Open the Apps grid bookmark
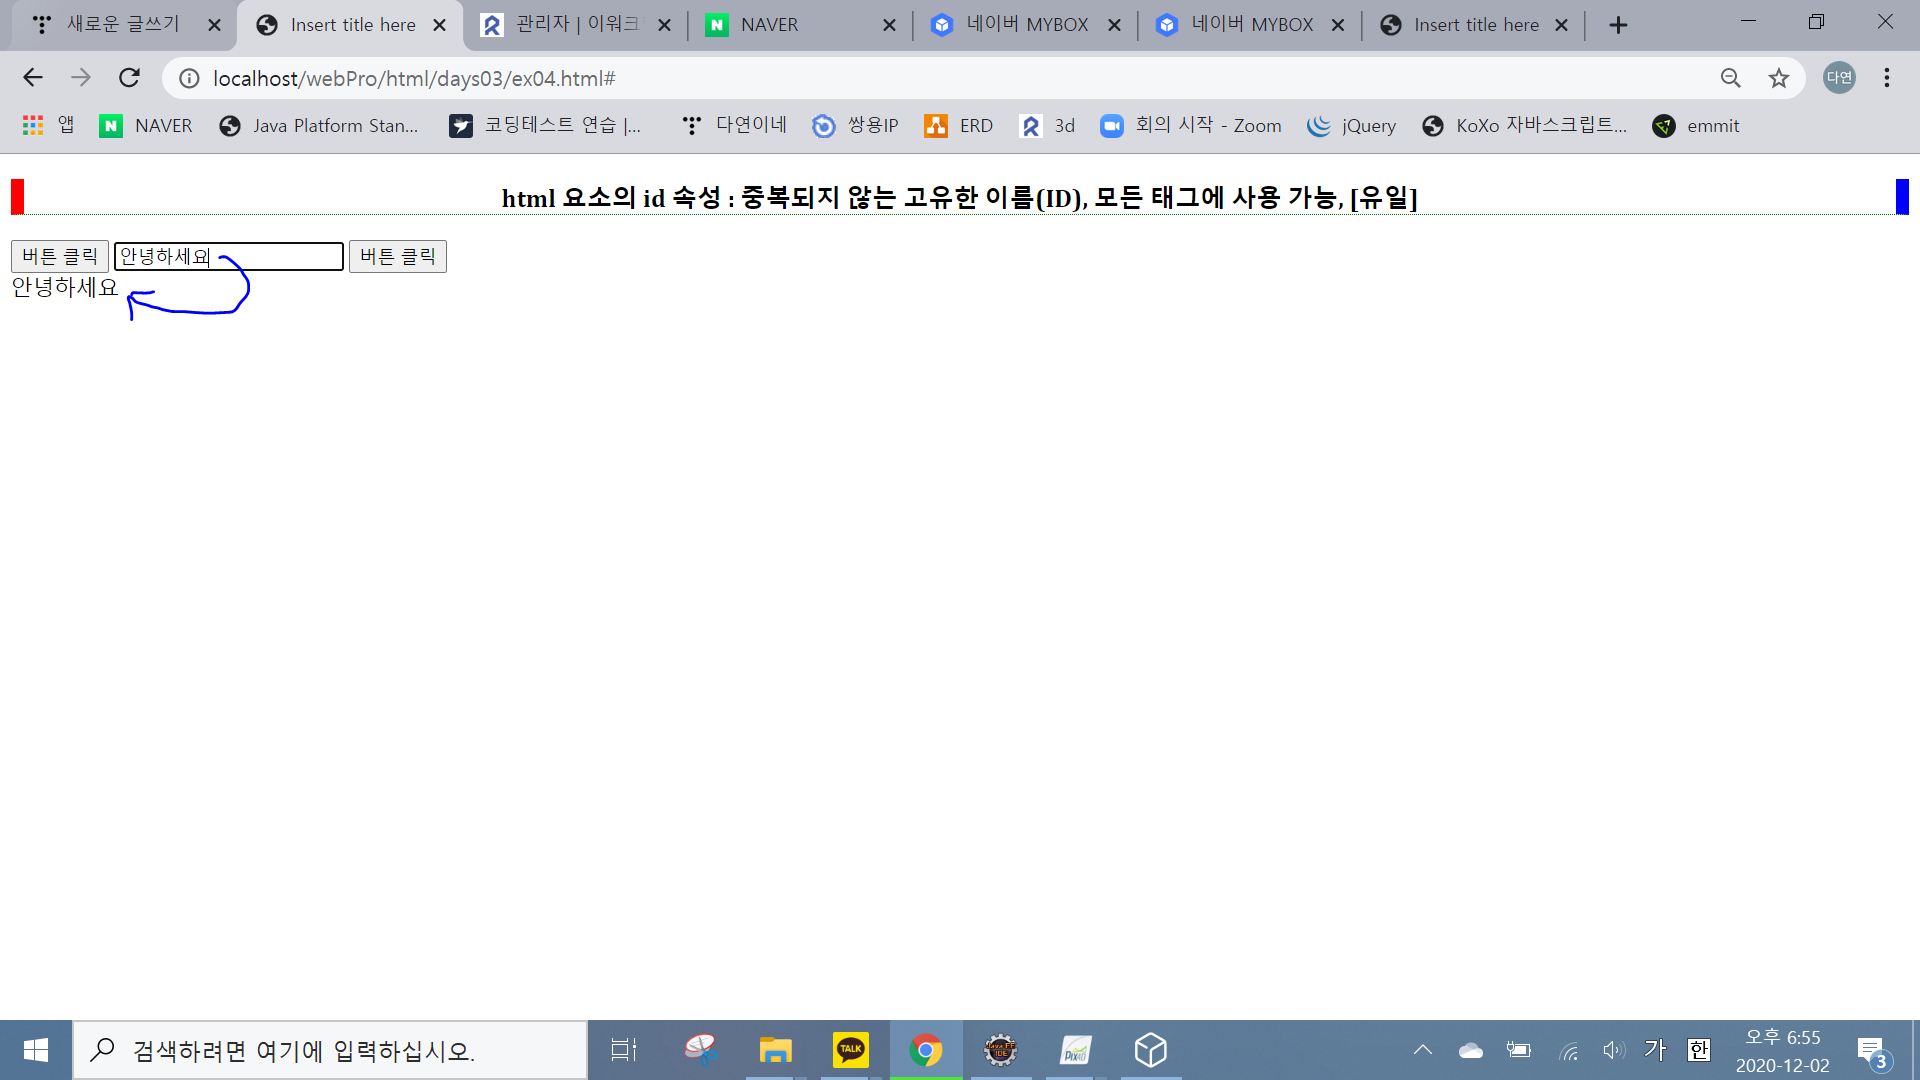1920x1080 pixels. [x=33, y=125]
